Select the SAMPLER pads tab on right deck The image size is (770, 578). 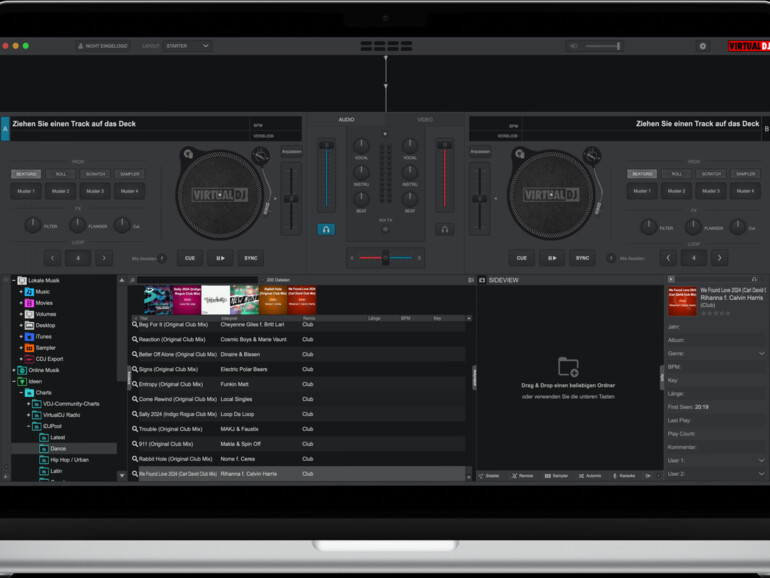[x=744, y=174]
